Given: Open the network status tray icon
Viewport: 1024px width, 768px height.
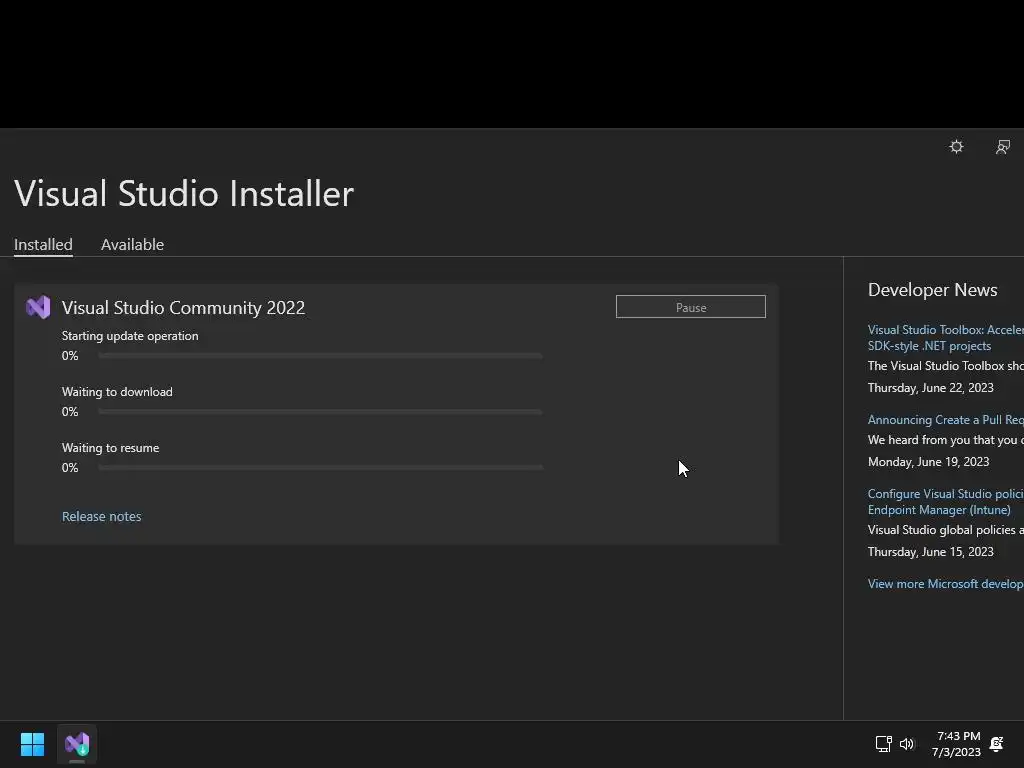Looking at the screenshot, I should click(x=883, y=744).
